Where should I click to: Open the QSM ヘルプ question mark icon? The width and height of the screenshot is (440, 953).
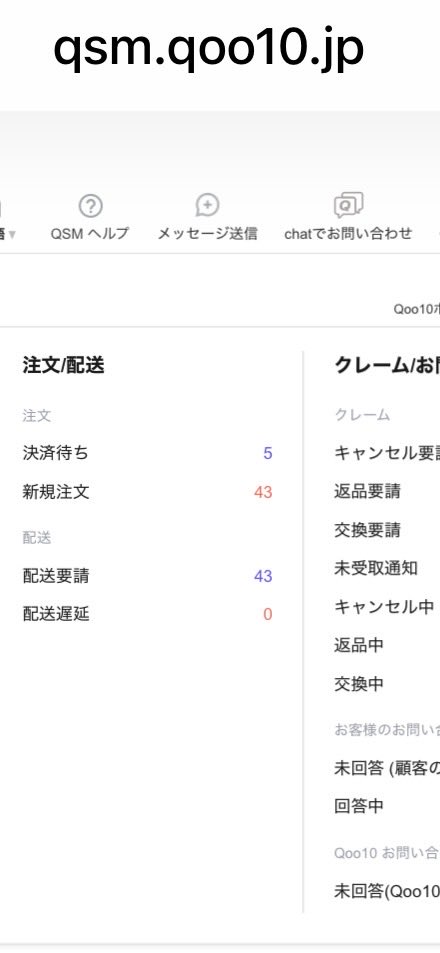coord(91,207)
